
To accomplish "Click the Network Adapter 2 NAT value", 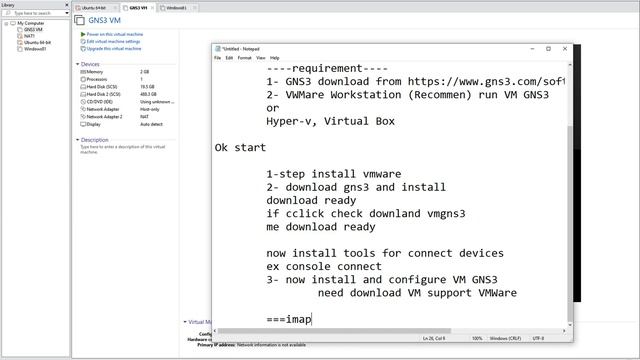I will pyautogui.click(x=144, y=117).
